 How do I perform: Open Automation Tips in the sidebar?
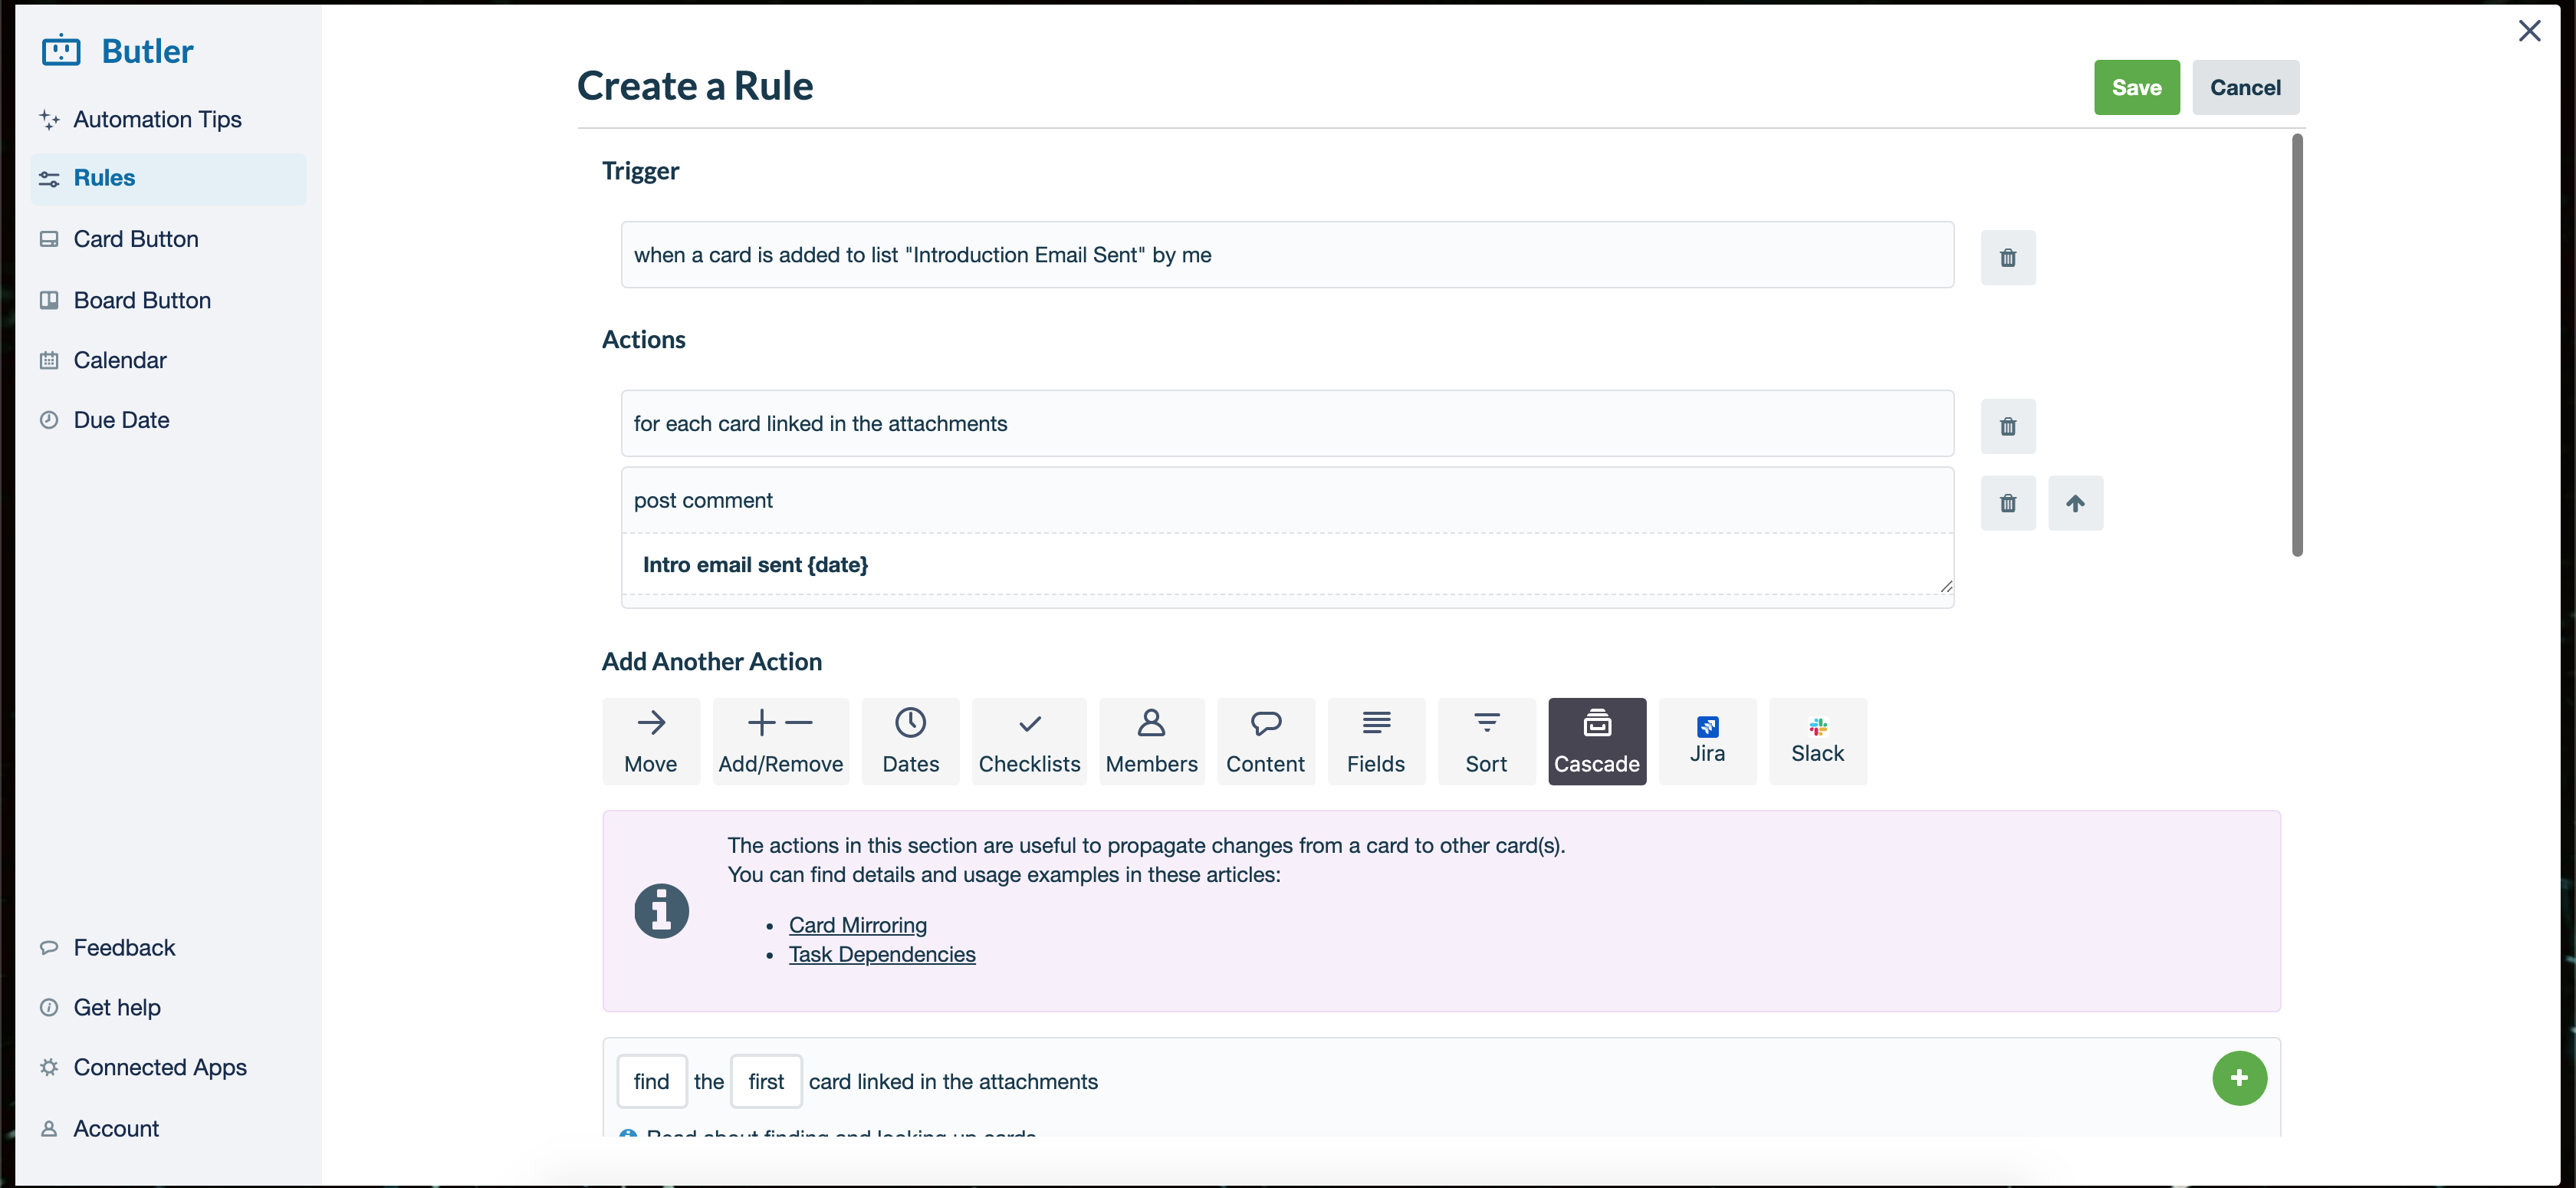click(168, 119)
